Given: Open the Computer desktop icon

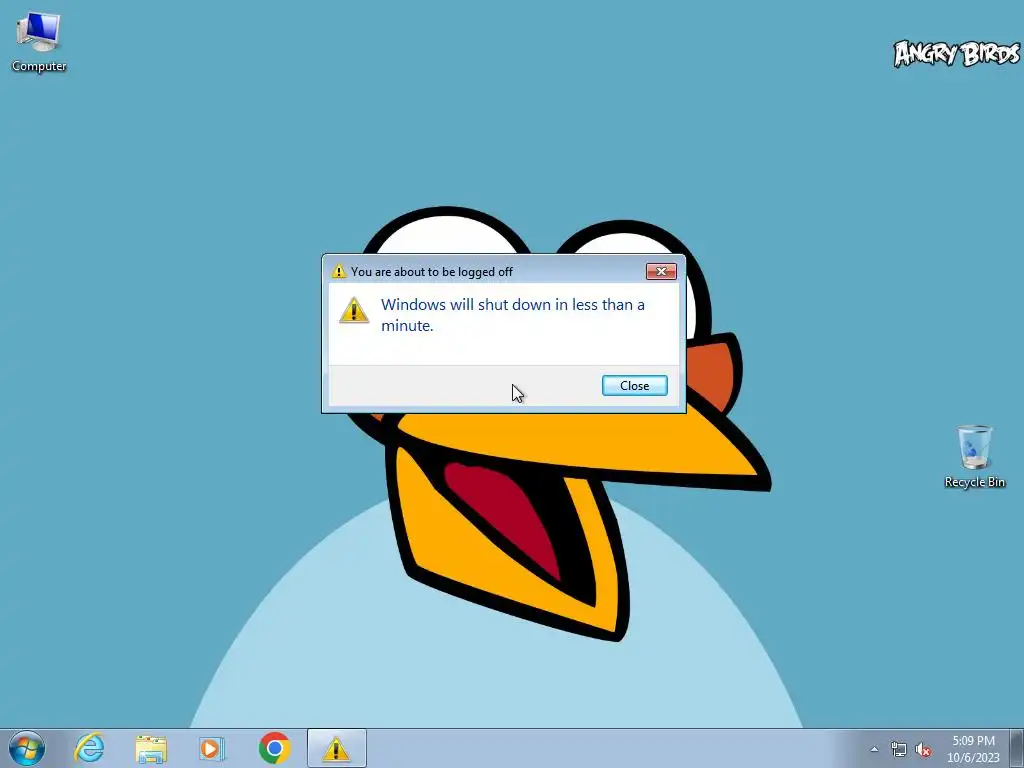Looking at the screenshot, I should pyautogui.click(x=39, y=42).
